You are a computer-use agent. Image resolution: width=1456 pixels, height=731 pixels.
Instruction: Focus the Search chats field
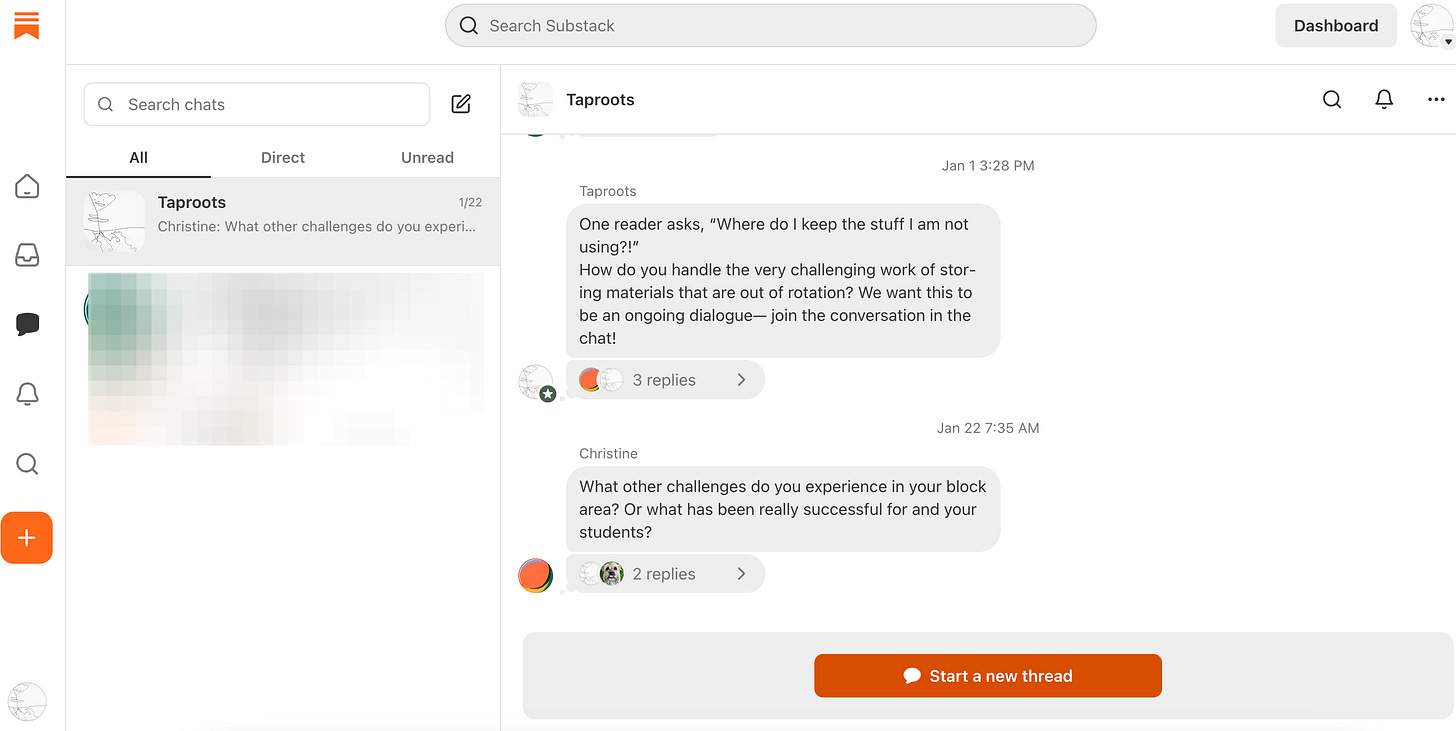click(x=257, y=104)
